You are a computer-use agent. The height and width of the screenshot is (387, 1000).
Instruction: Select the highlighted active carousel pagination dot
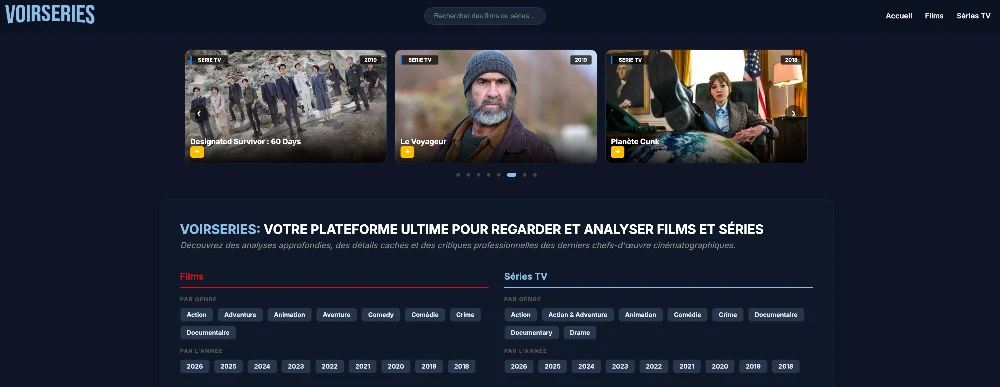(x=511, y=175)
